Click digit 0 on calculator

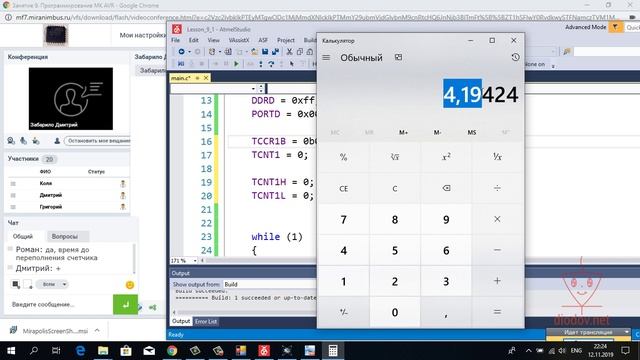395,312
